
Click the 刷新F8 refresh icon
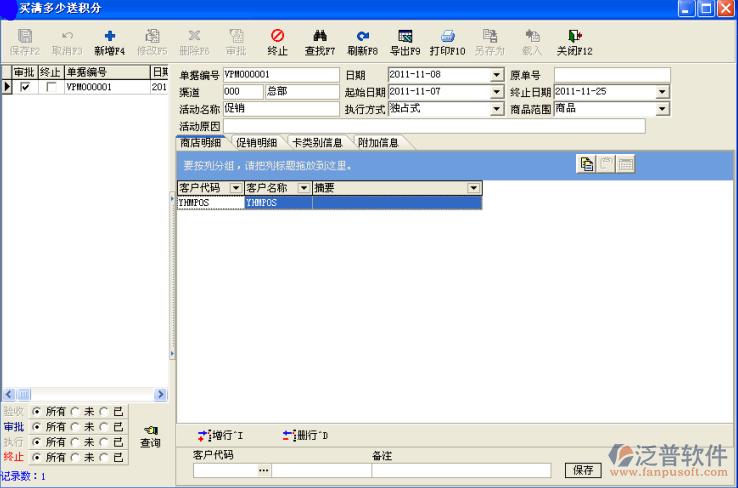pos(362,36)
